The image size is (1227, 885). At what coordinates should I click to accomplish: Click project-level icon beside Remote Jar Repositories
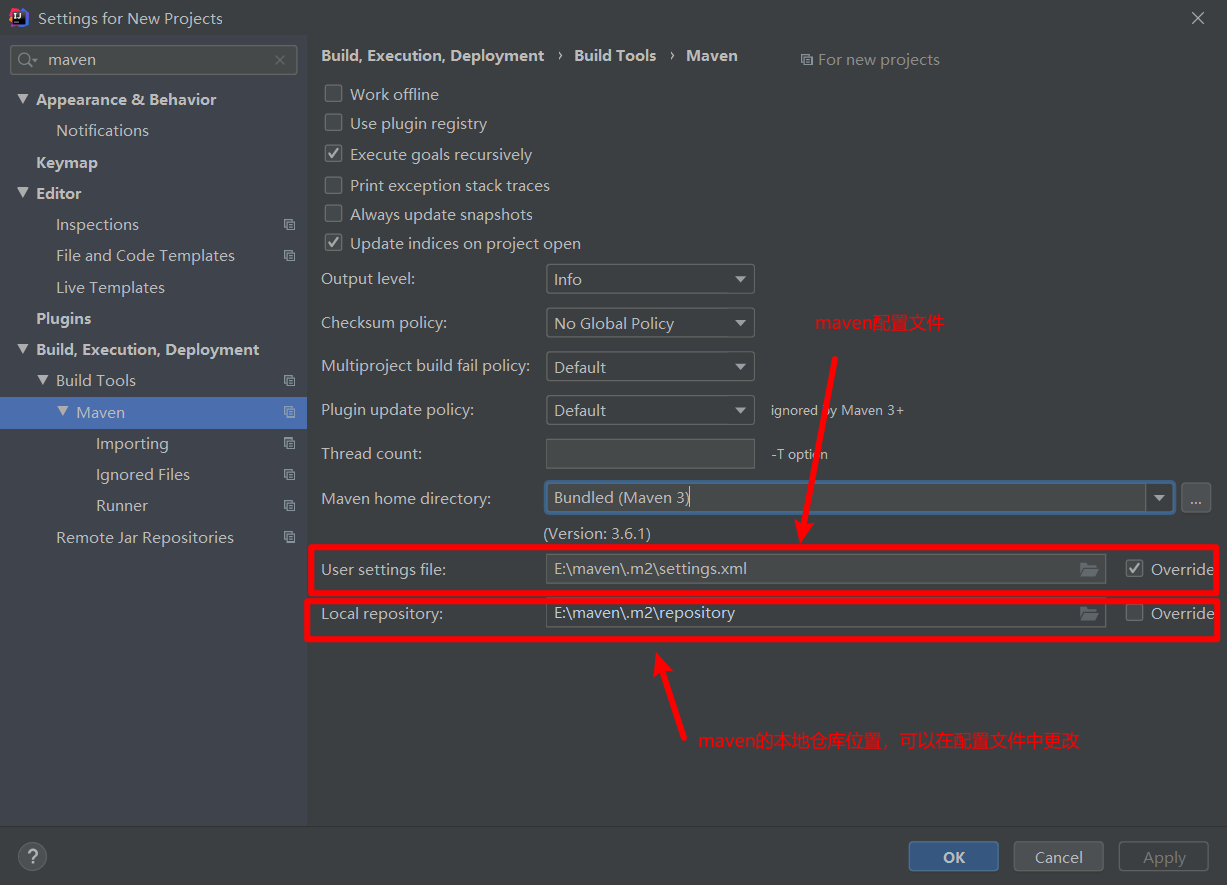coord(289,537)
